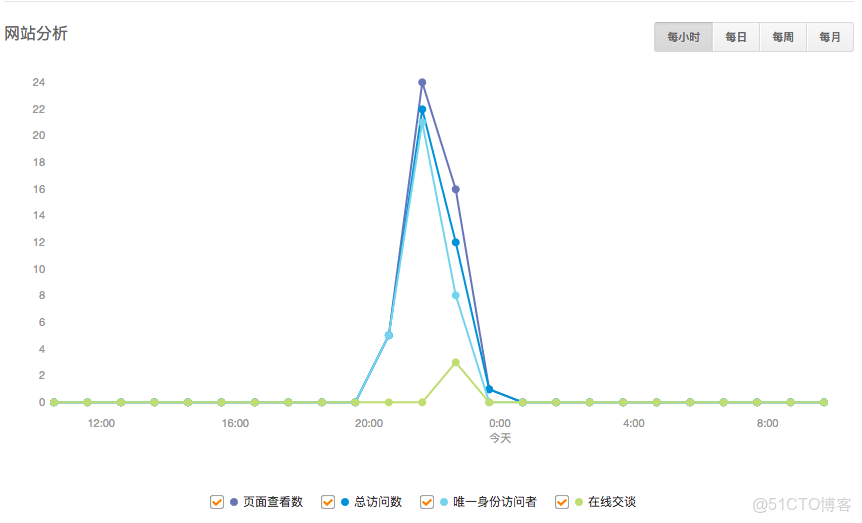Switch to 每月 monthly view tab
The width and height of the screenshot is (862, 523).
coord(830,37)
